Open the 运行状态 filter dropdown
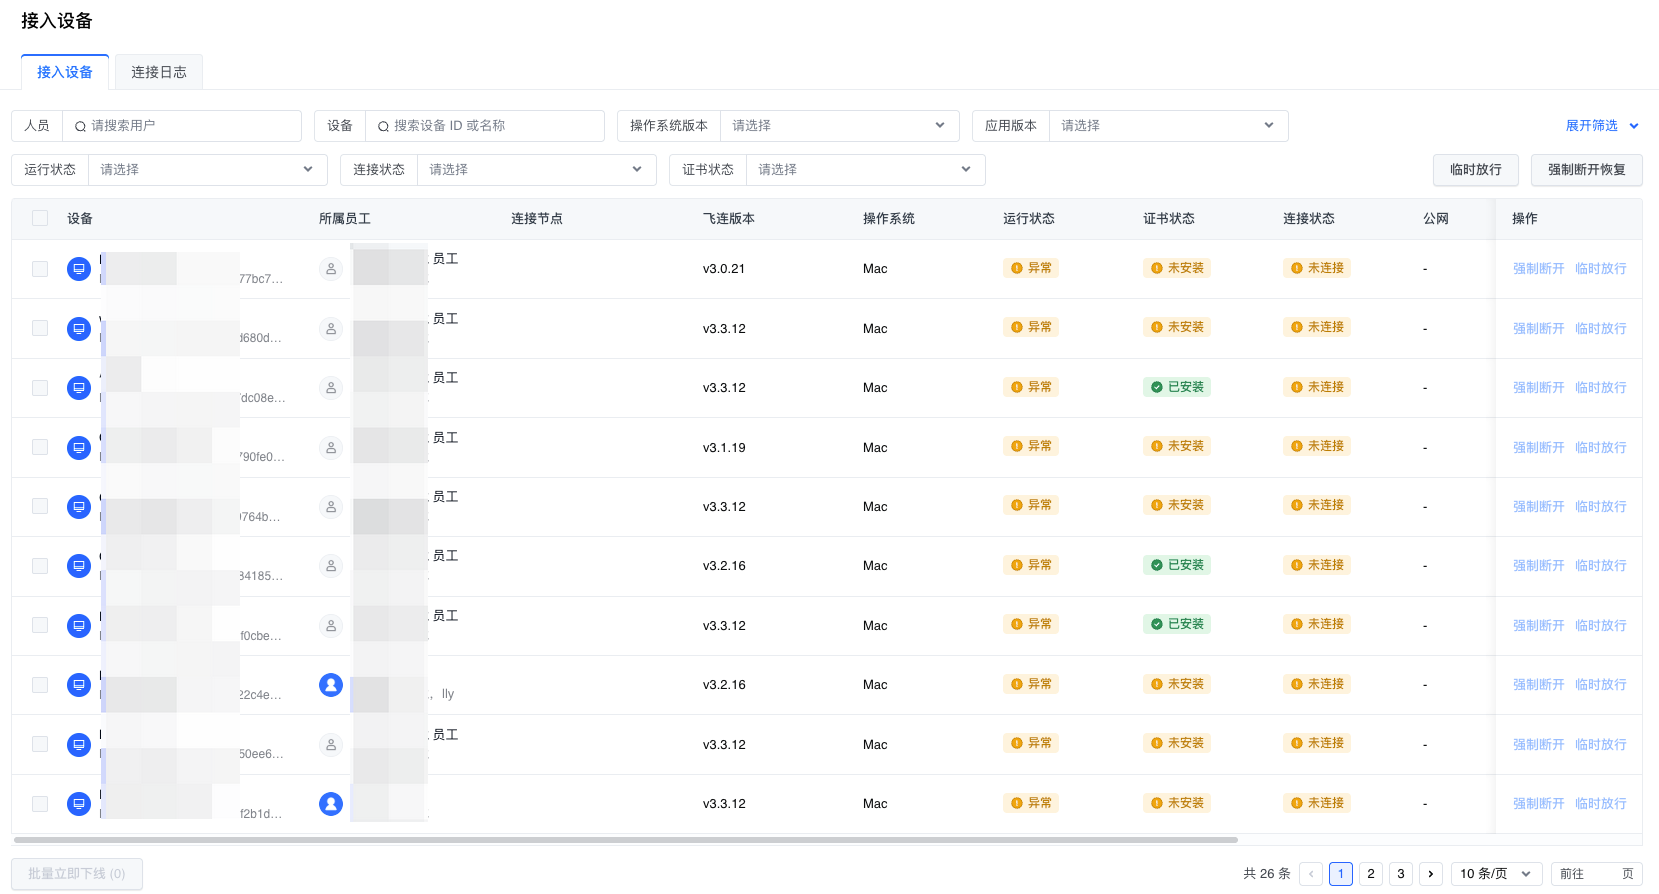Viewport: 1659px width, 894px height. (207, 170)
